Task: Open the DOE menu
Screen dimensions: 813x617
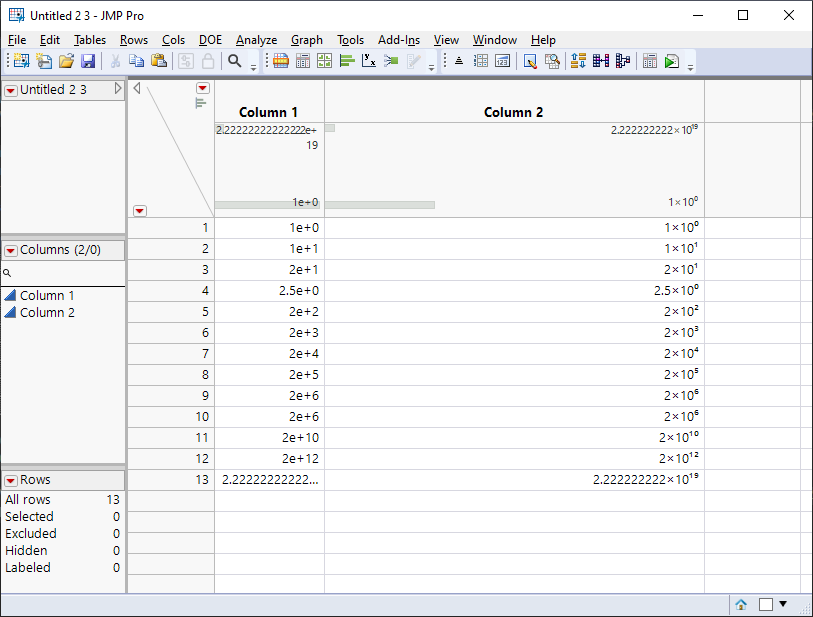Action: 210,40
